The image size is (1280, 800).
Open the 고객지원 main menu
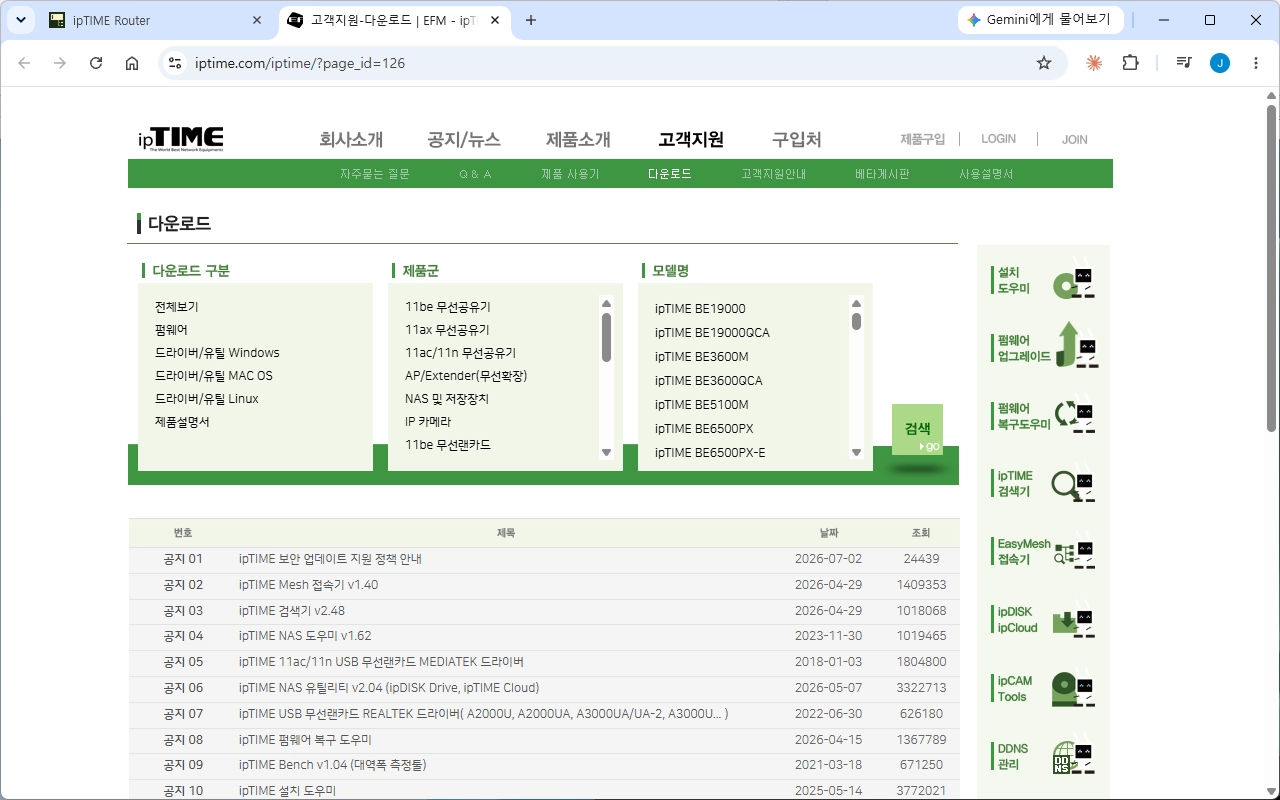(691, 140)
